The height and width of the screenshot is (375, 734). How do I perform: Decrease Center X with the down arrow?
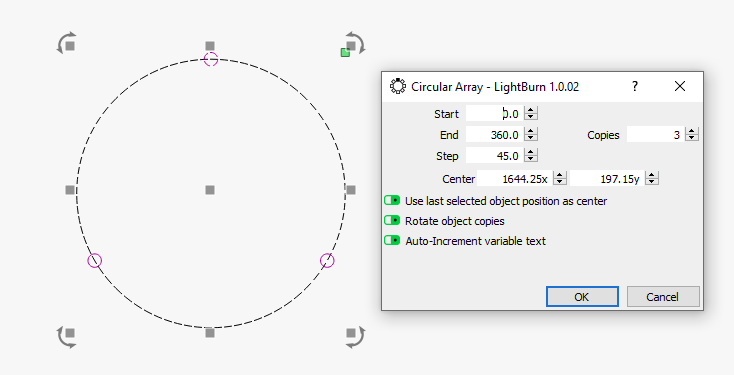560,182
